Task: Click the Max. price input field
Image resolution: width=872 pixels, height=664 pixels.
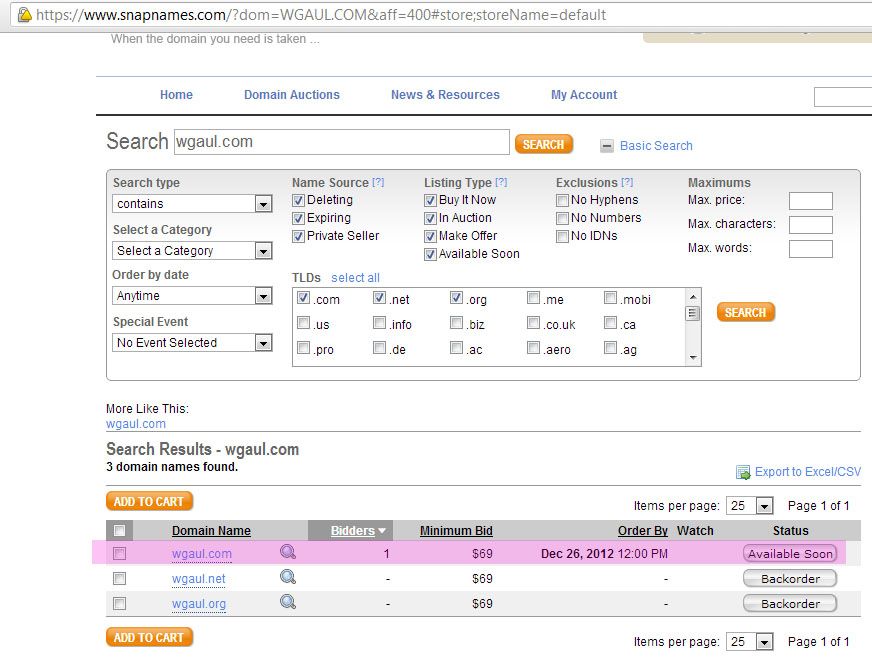Action: click(x=810, y=201)
